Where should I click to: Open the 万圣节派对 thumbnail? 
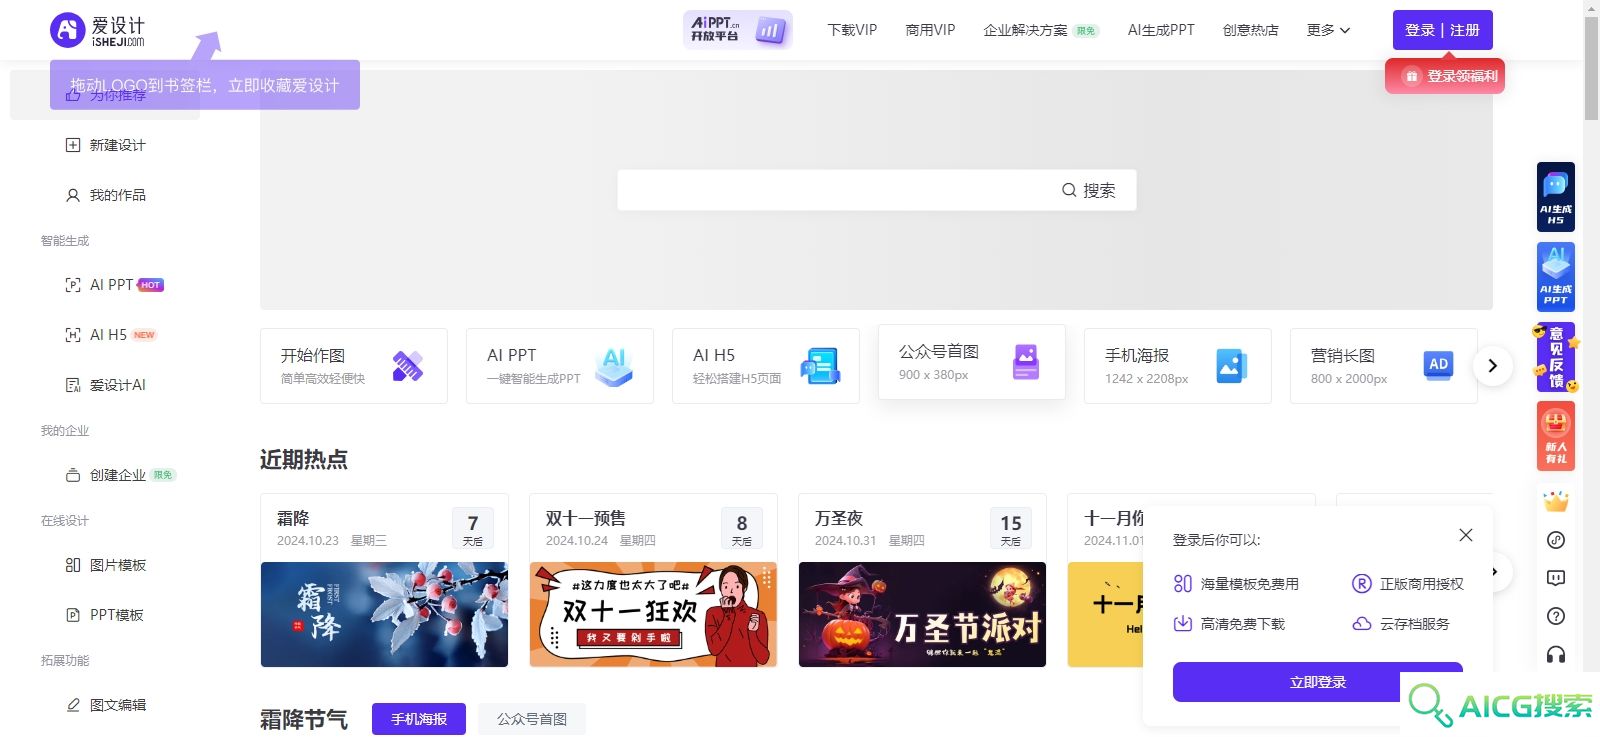click(x=922, y=614)
